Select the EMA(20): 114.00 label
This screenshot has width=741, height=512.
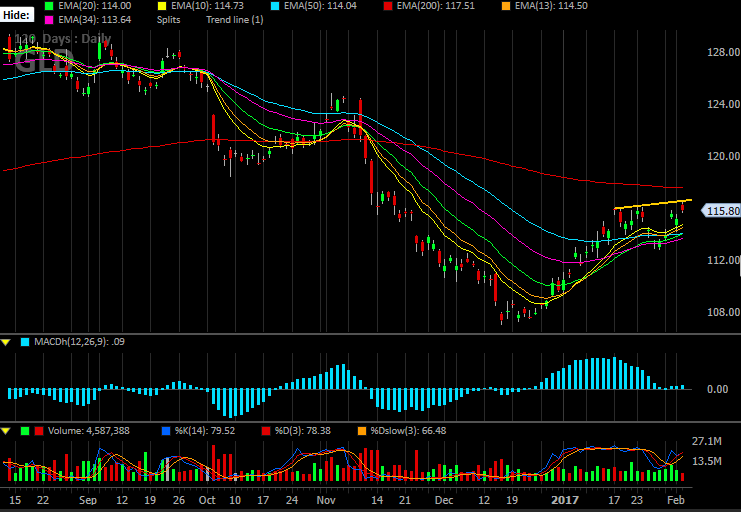point(95,6)
